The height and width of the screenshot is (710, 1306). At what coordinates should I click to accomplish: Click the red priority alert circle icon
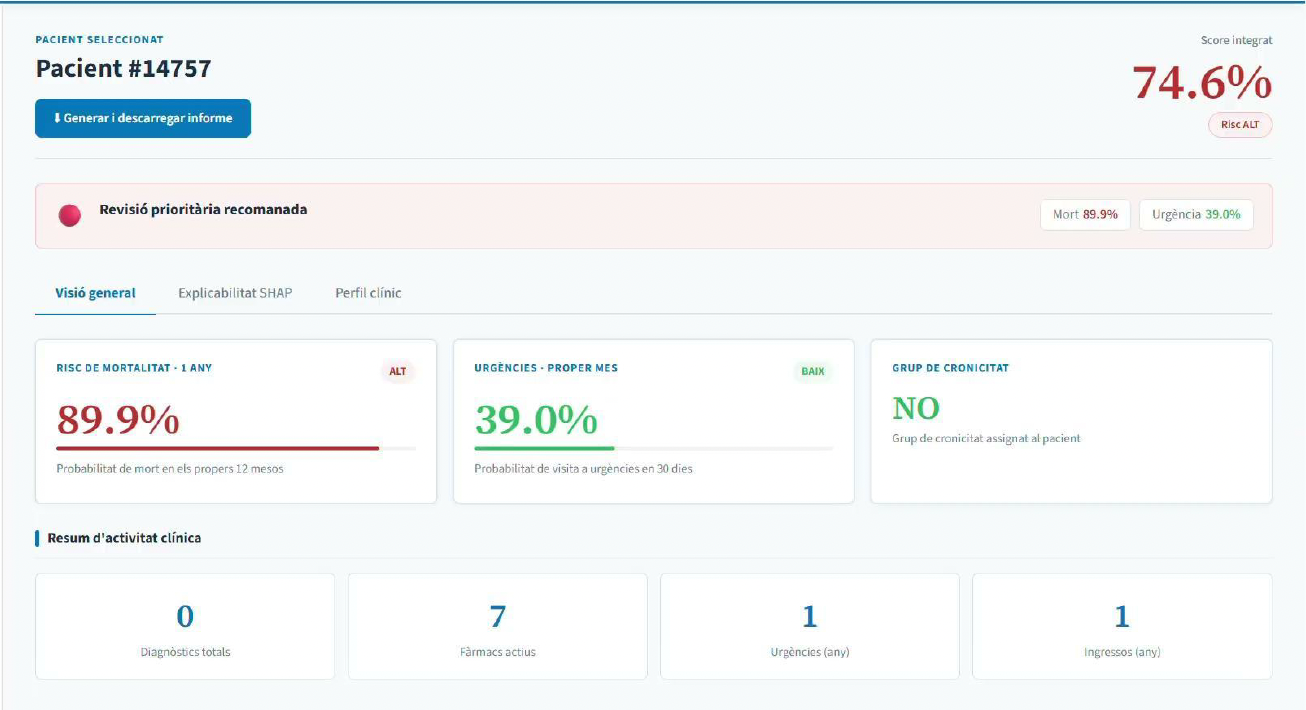point(69,215)
